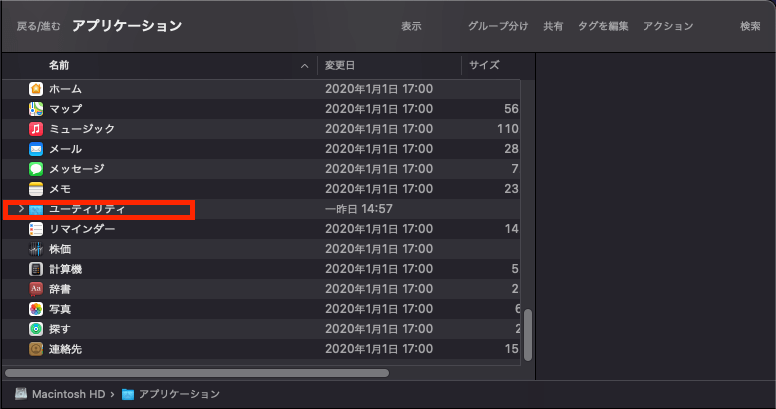Click the 株価 app icon
The image size is (776, 409).
click(x=36, y=249)
